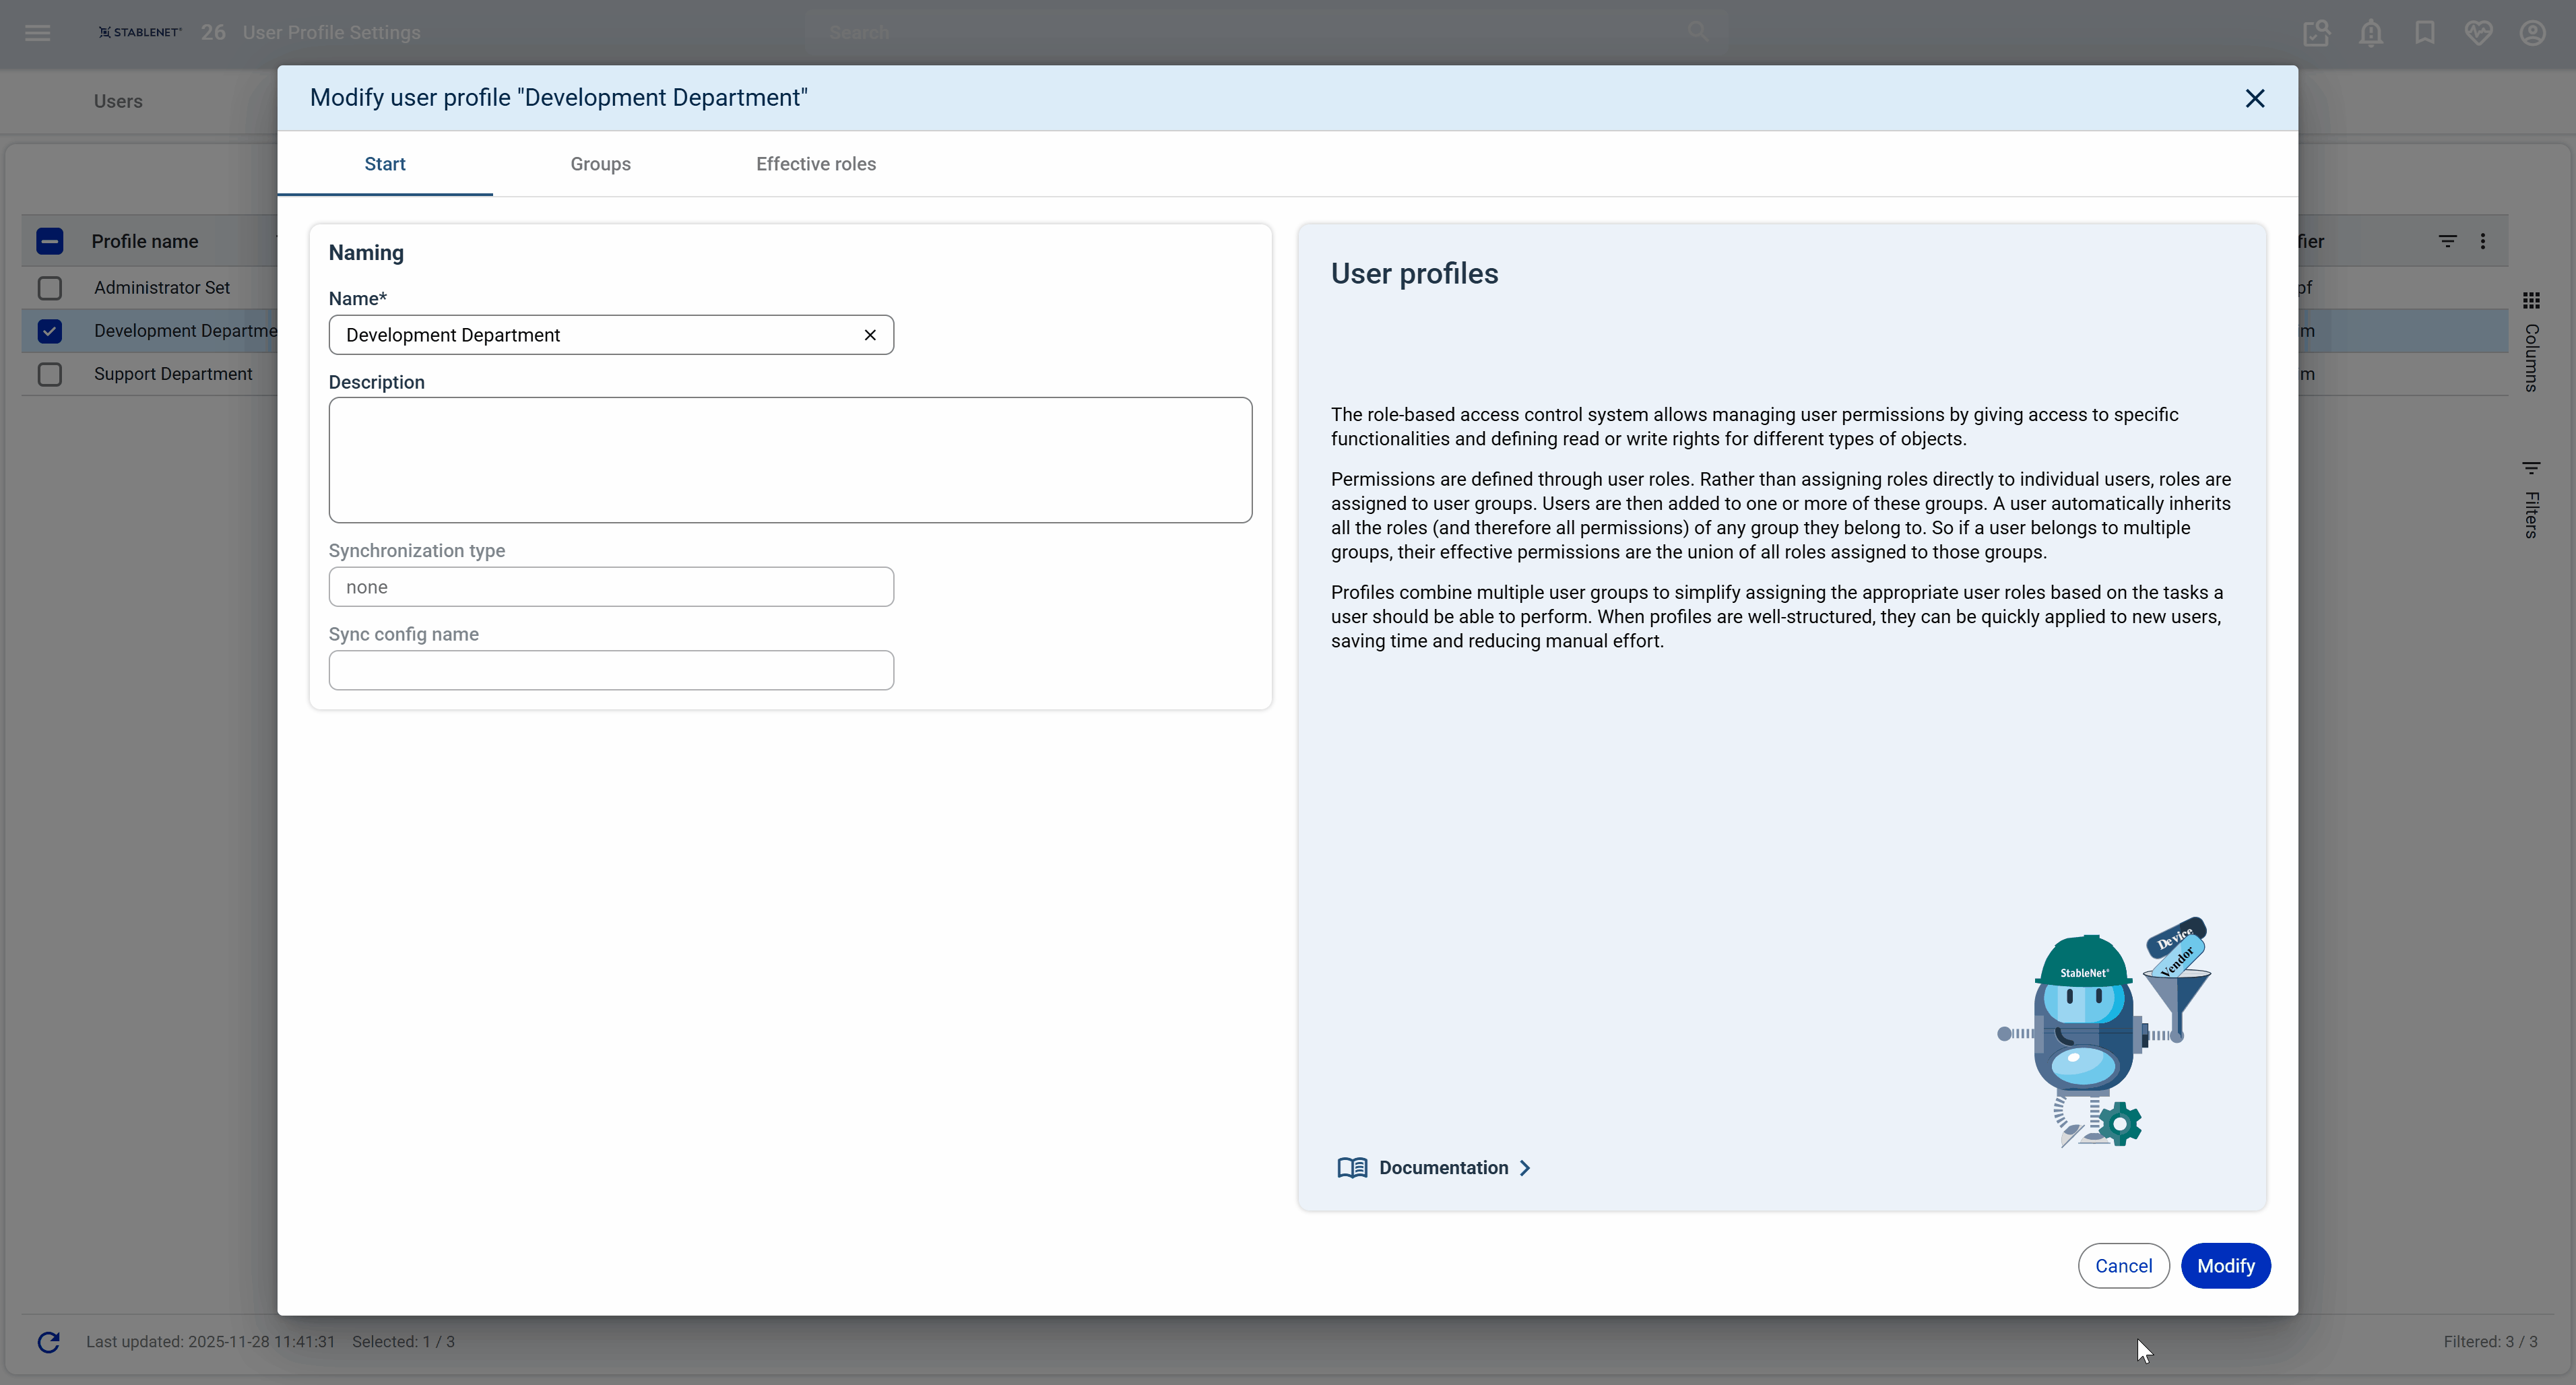This screenshot has height=1385, width=2576.
Task: Uncheck the Development Department row checkbox
Action: 50,331
